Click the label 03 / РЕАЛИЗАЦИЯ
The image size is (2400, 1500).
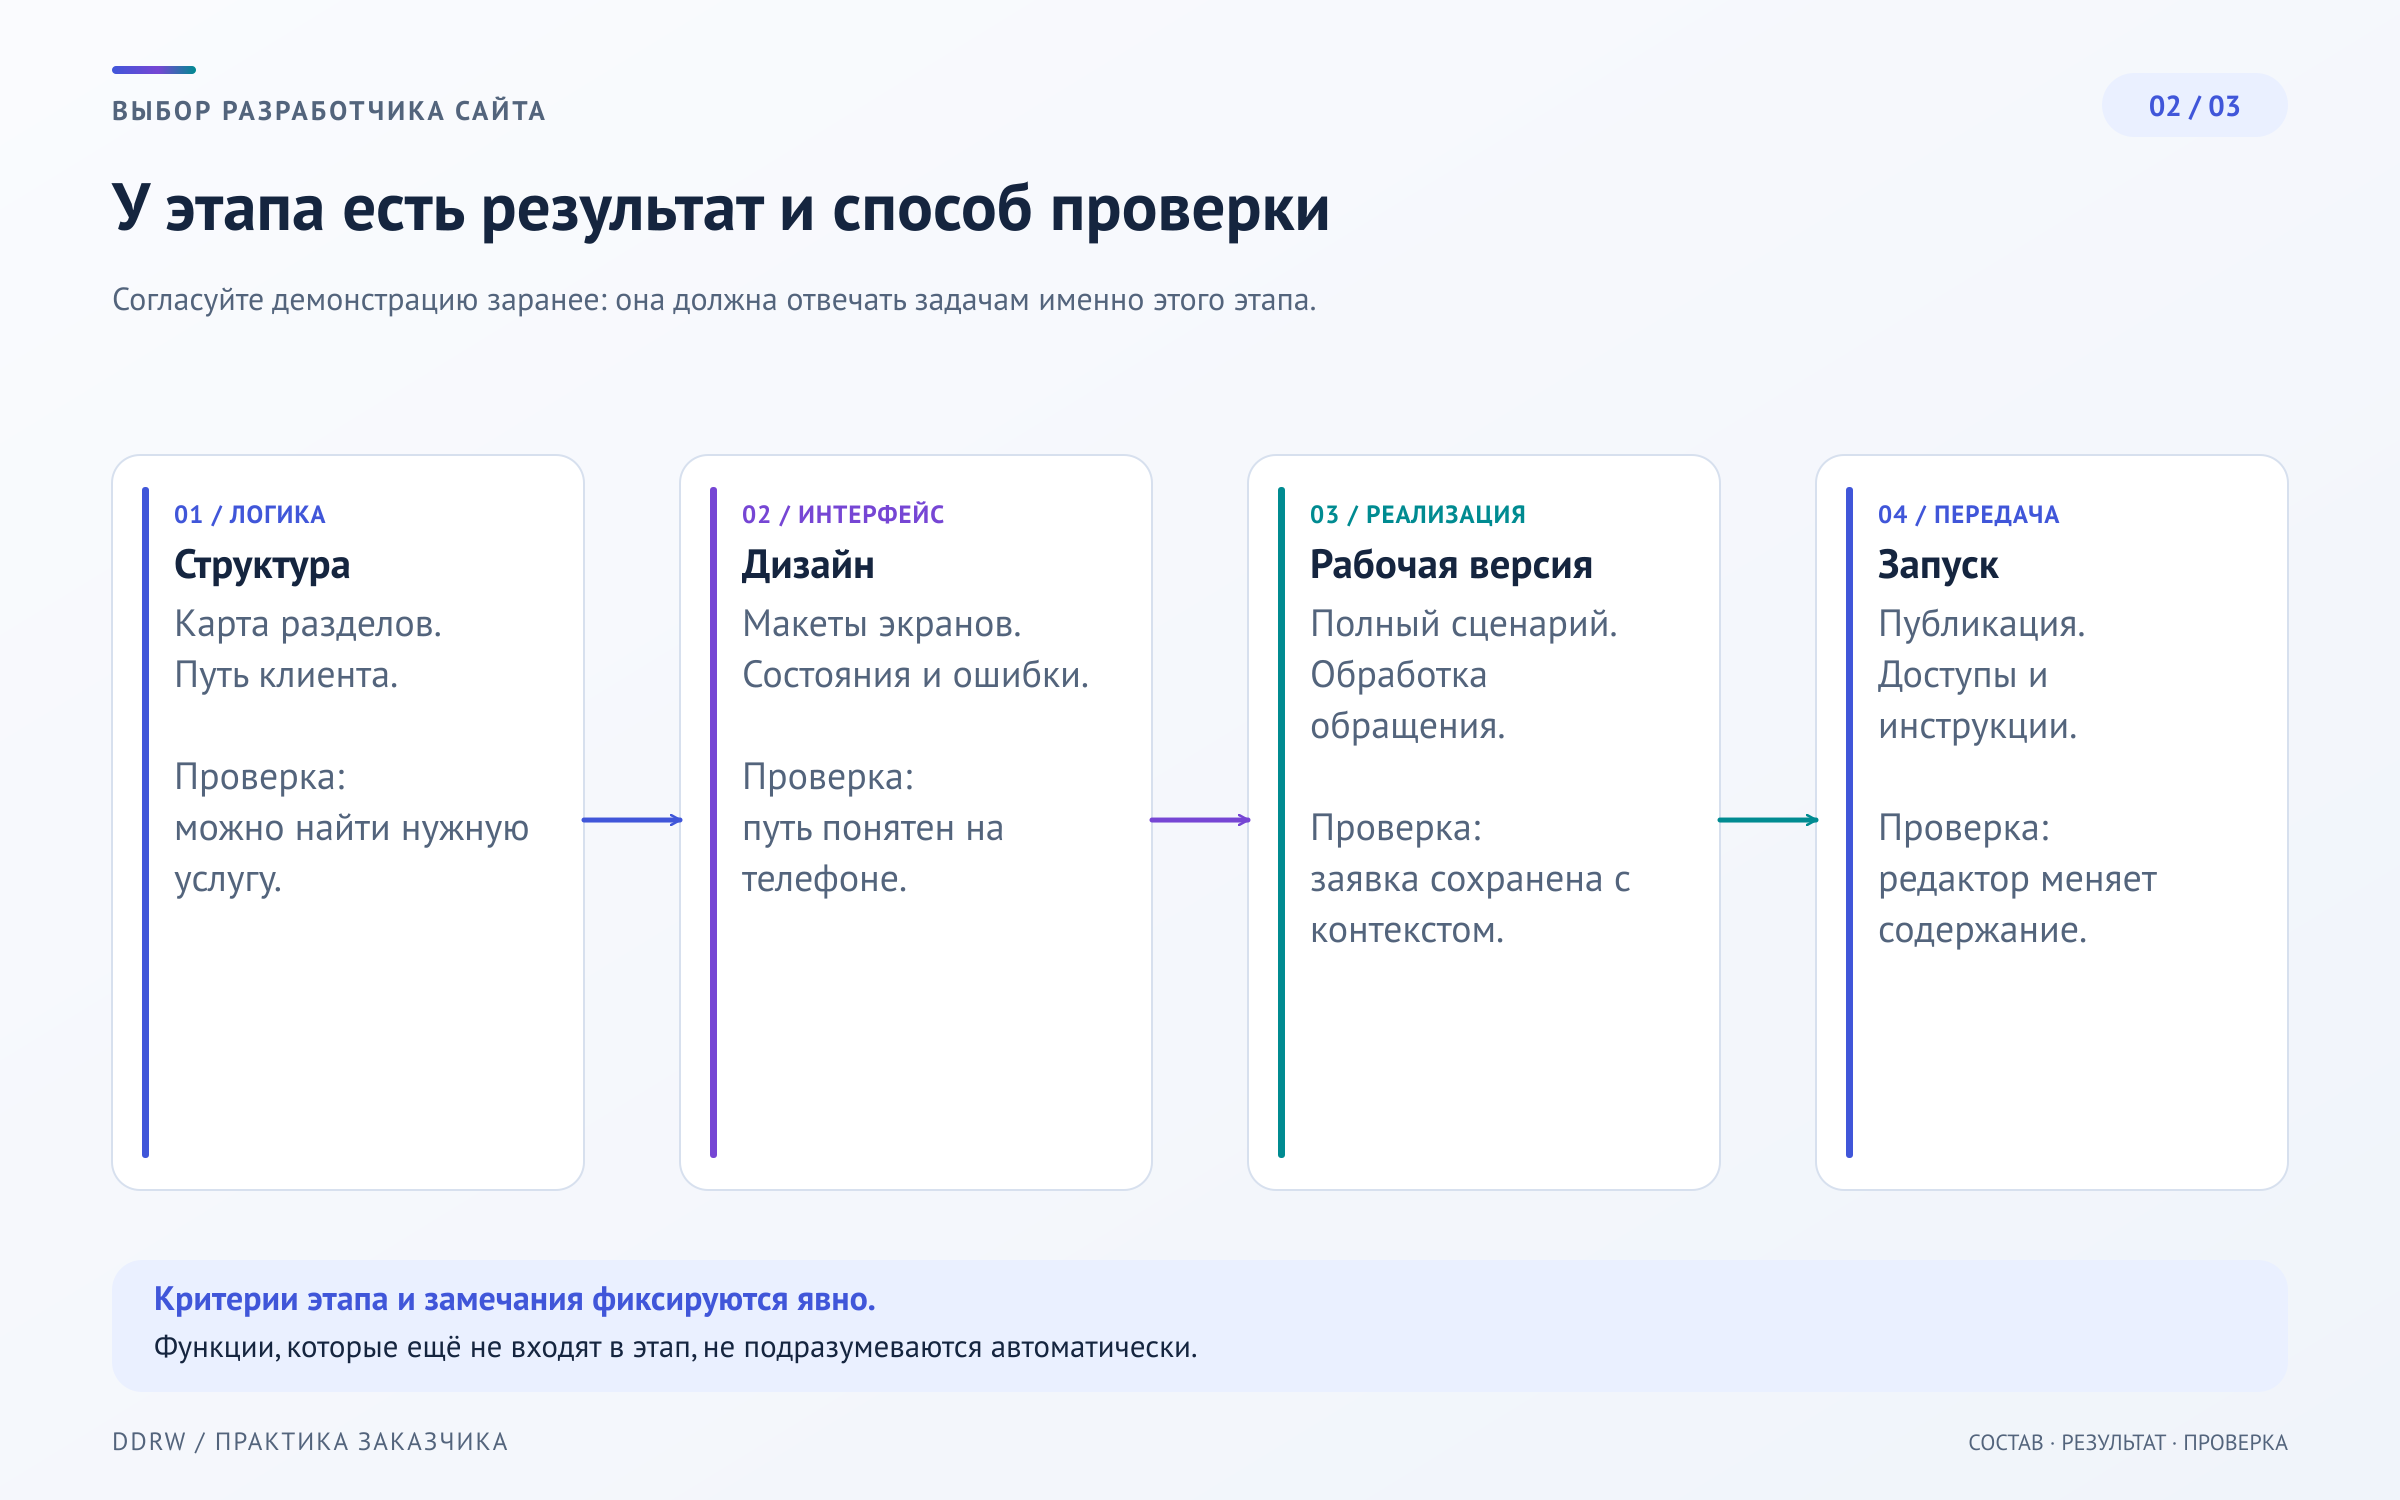click(1418, 515)
